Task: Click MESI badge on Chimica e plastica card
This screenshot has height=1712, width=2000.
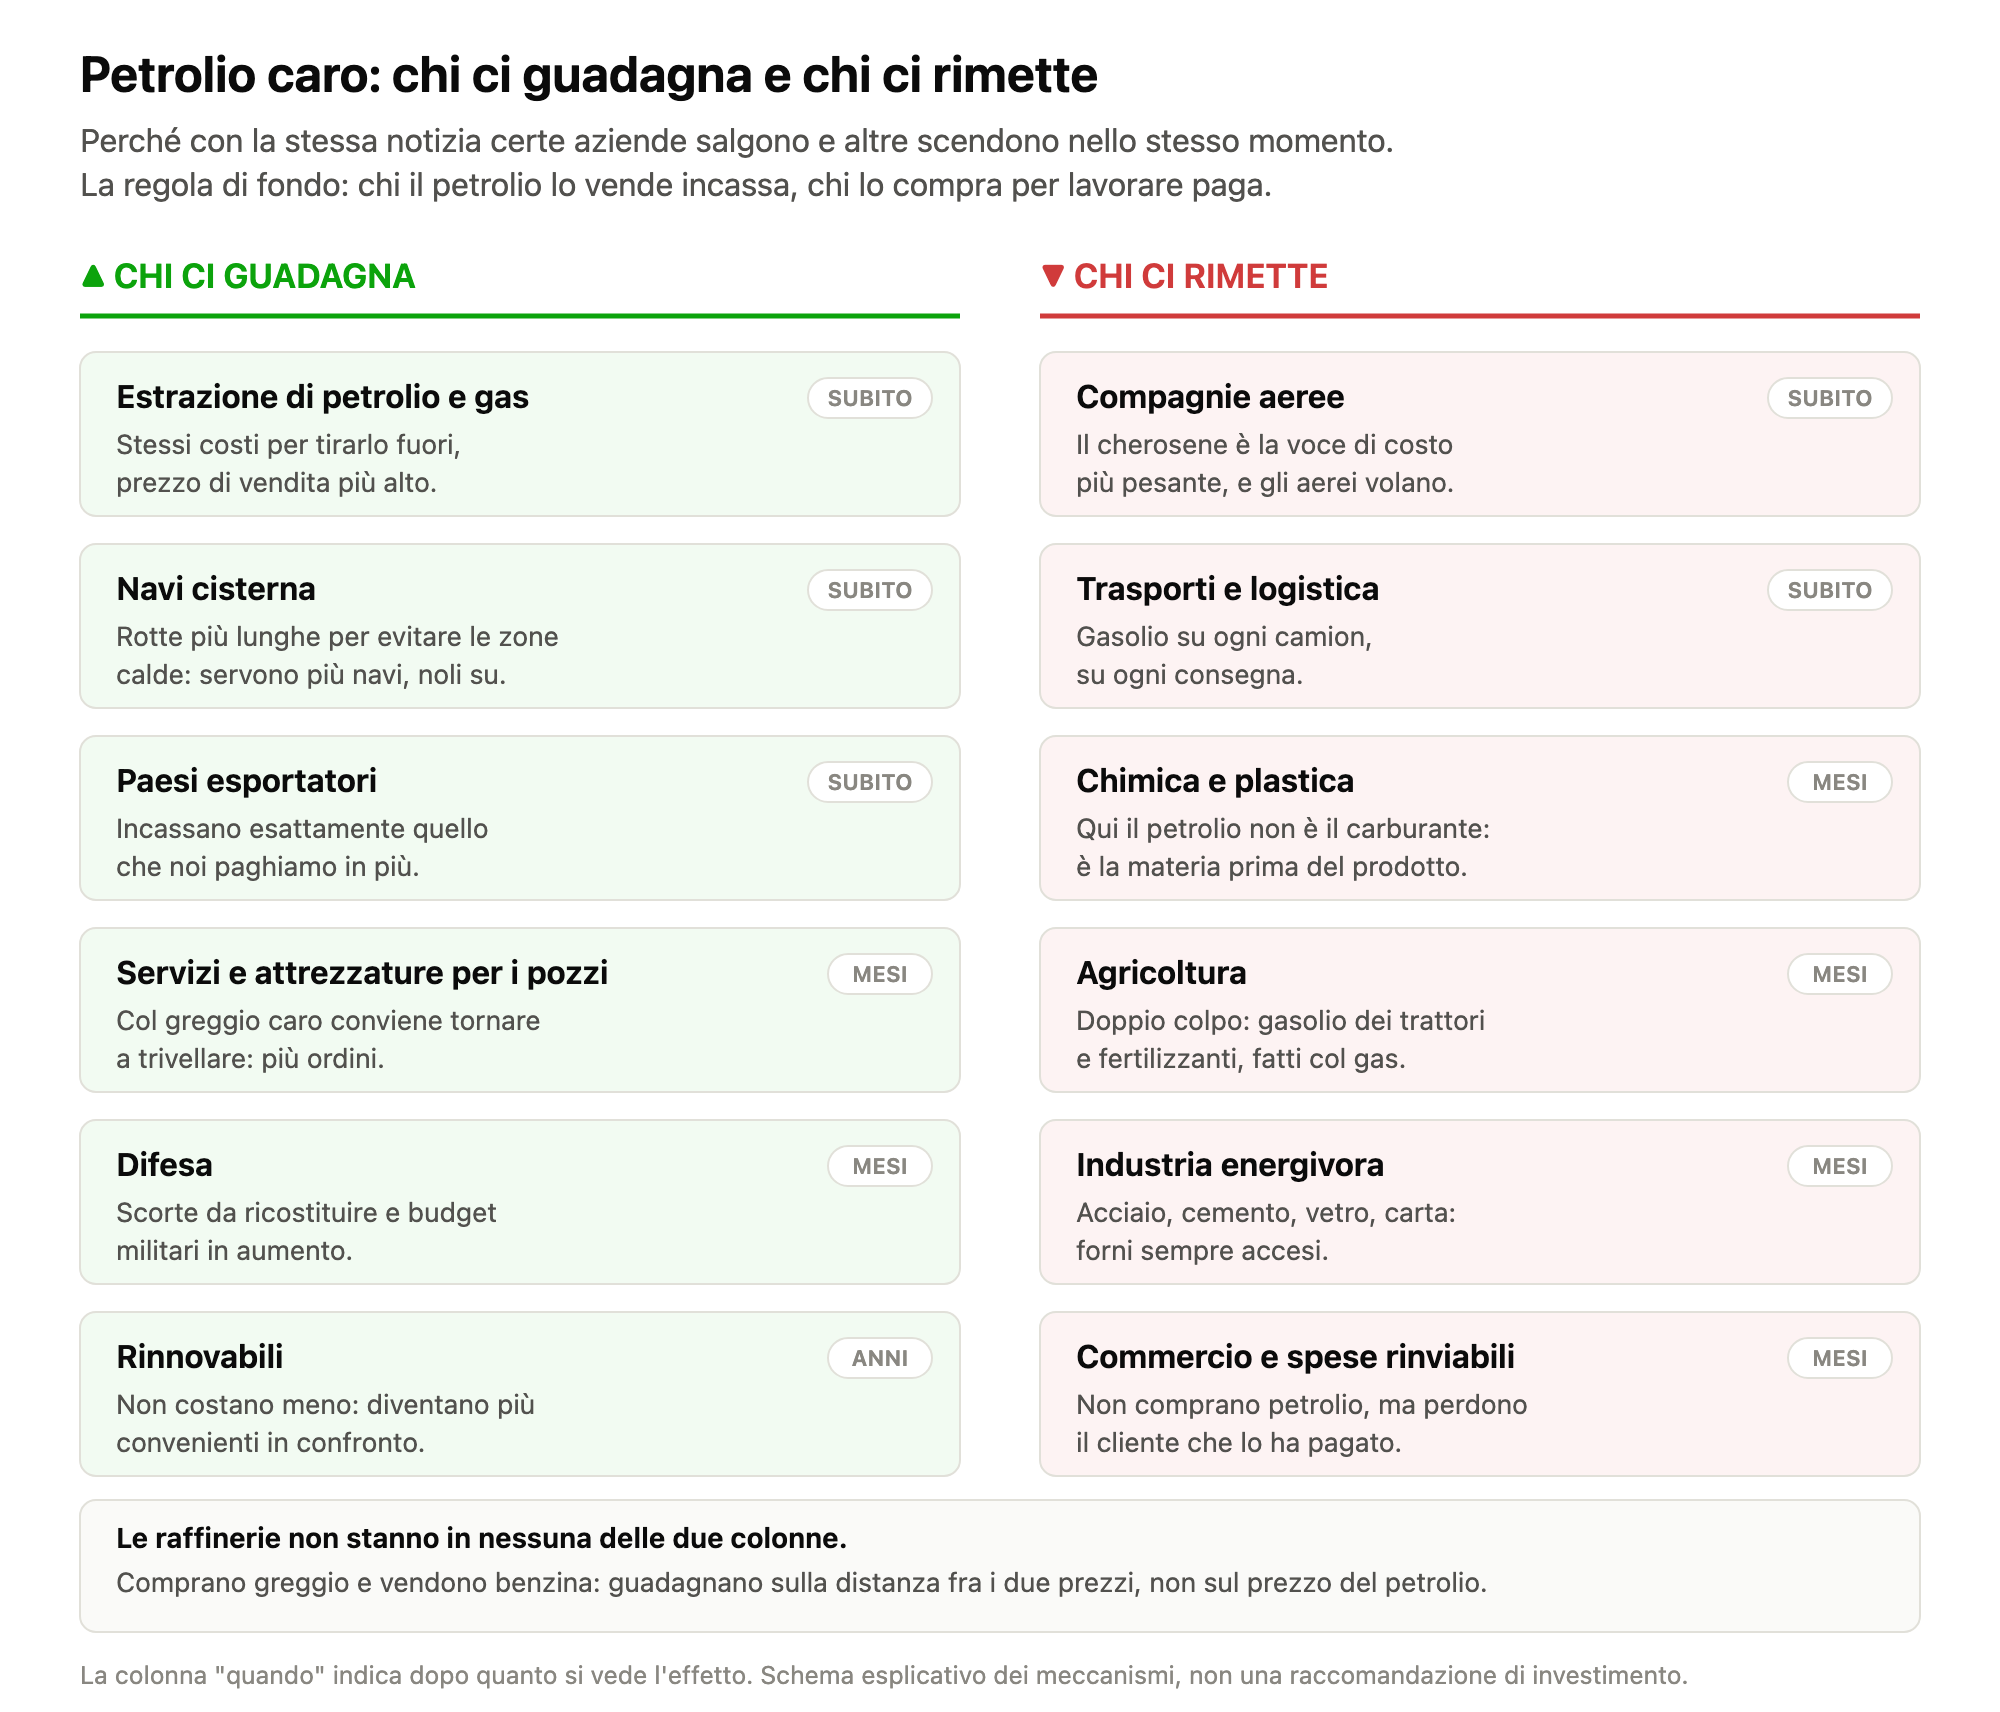Action: [x=1839, y=782]
